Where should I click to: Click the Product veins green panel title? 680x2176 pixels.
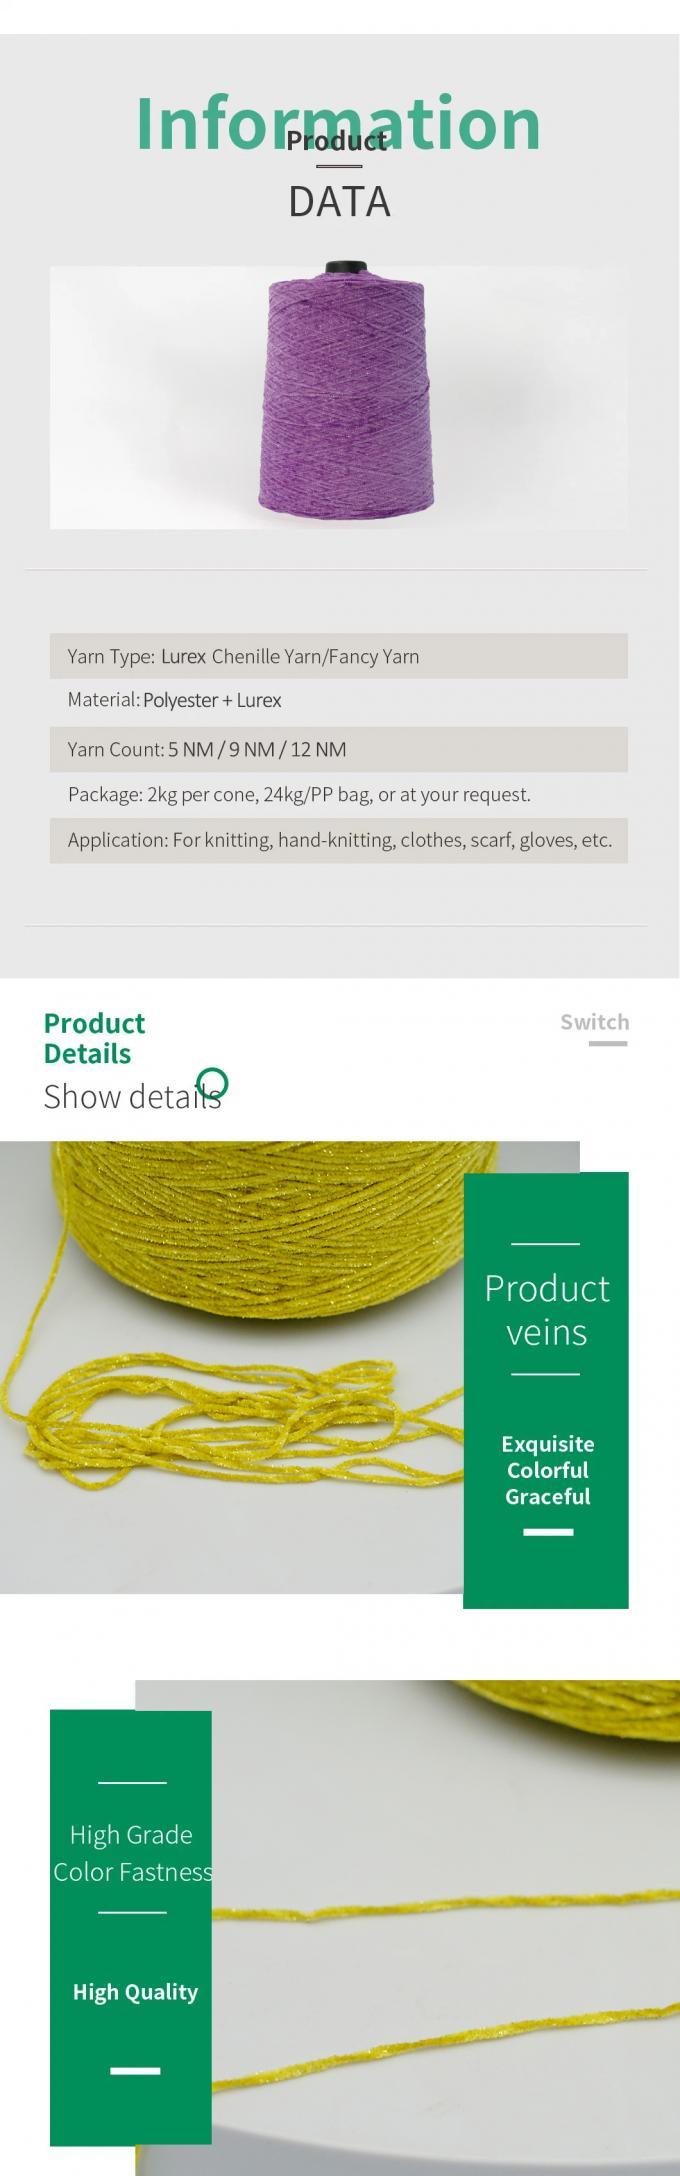pyautogui.click(x=547, y=1310)
